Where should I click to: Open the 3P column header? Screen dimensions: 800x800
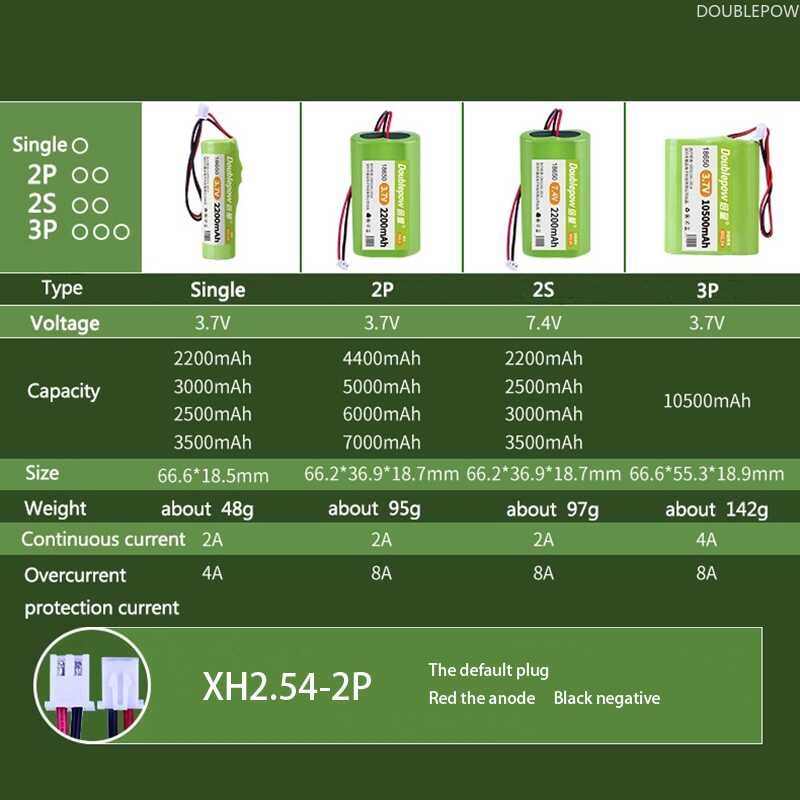click(x=706, y=290)
